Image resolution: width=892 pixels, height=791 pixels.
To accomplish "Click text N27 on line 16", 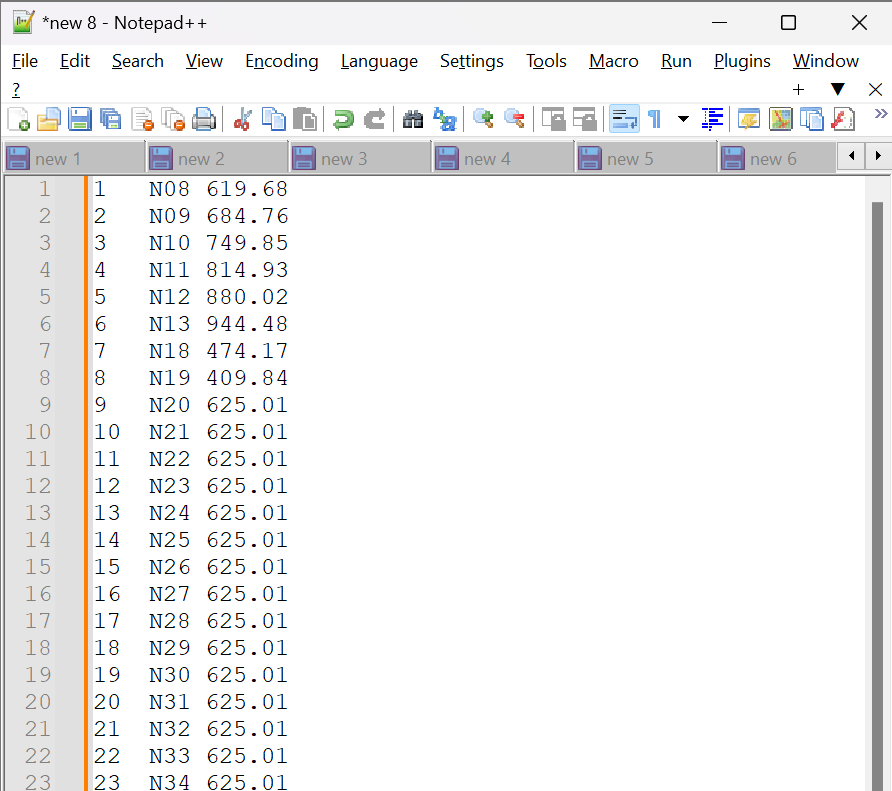I will 169,594.
